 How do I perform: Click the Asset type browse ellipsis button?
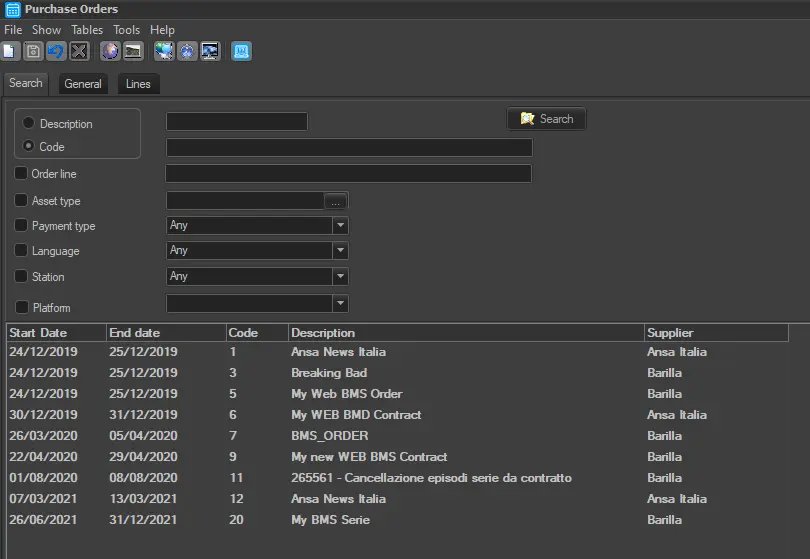coord(336,201)
